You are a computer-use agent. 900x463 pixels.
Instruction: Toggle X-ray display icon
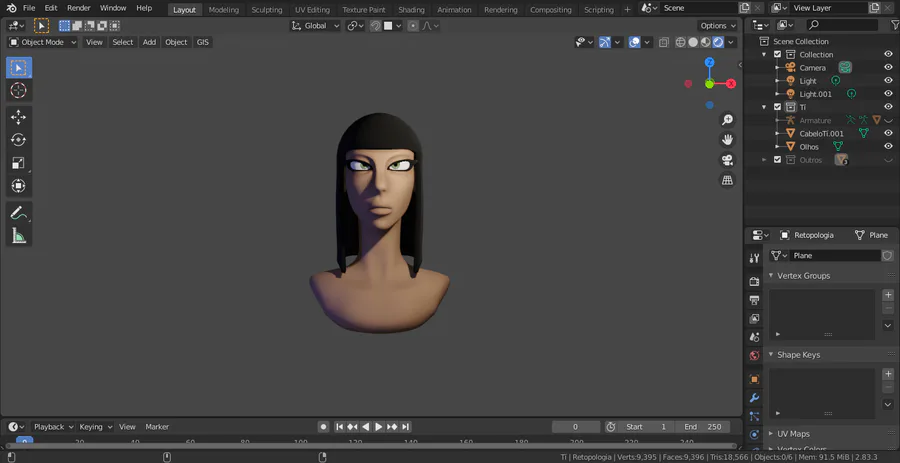[x=664, y=42]
